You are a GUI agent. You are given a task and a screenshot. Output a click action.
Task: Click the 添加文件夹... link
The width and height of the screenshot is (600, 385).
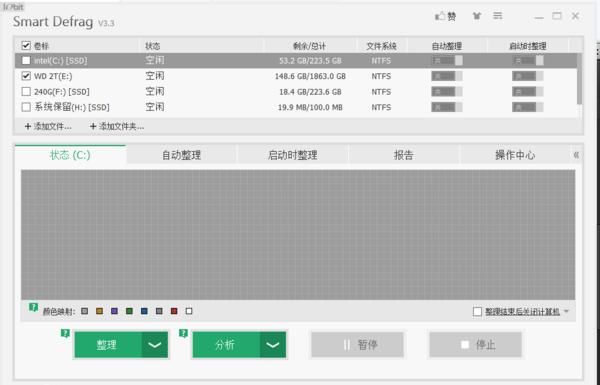(x=117, y=126)
